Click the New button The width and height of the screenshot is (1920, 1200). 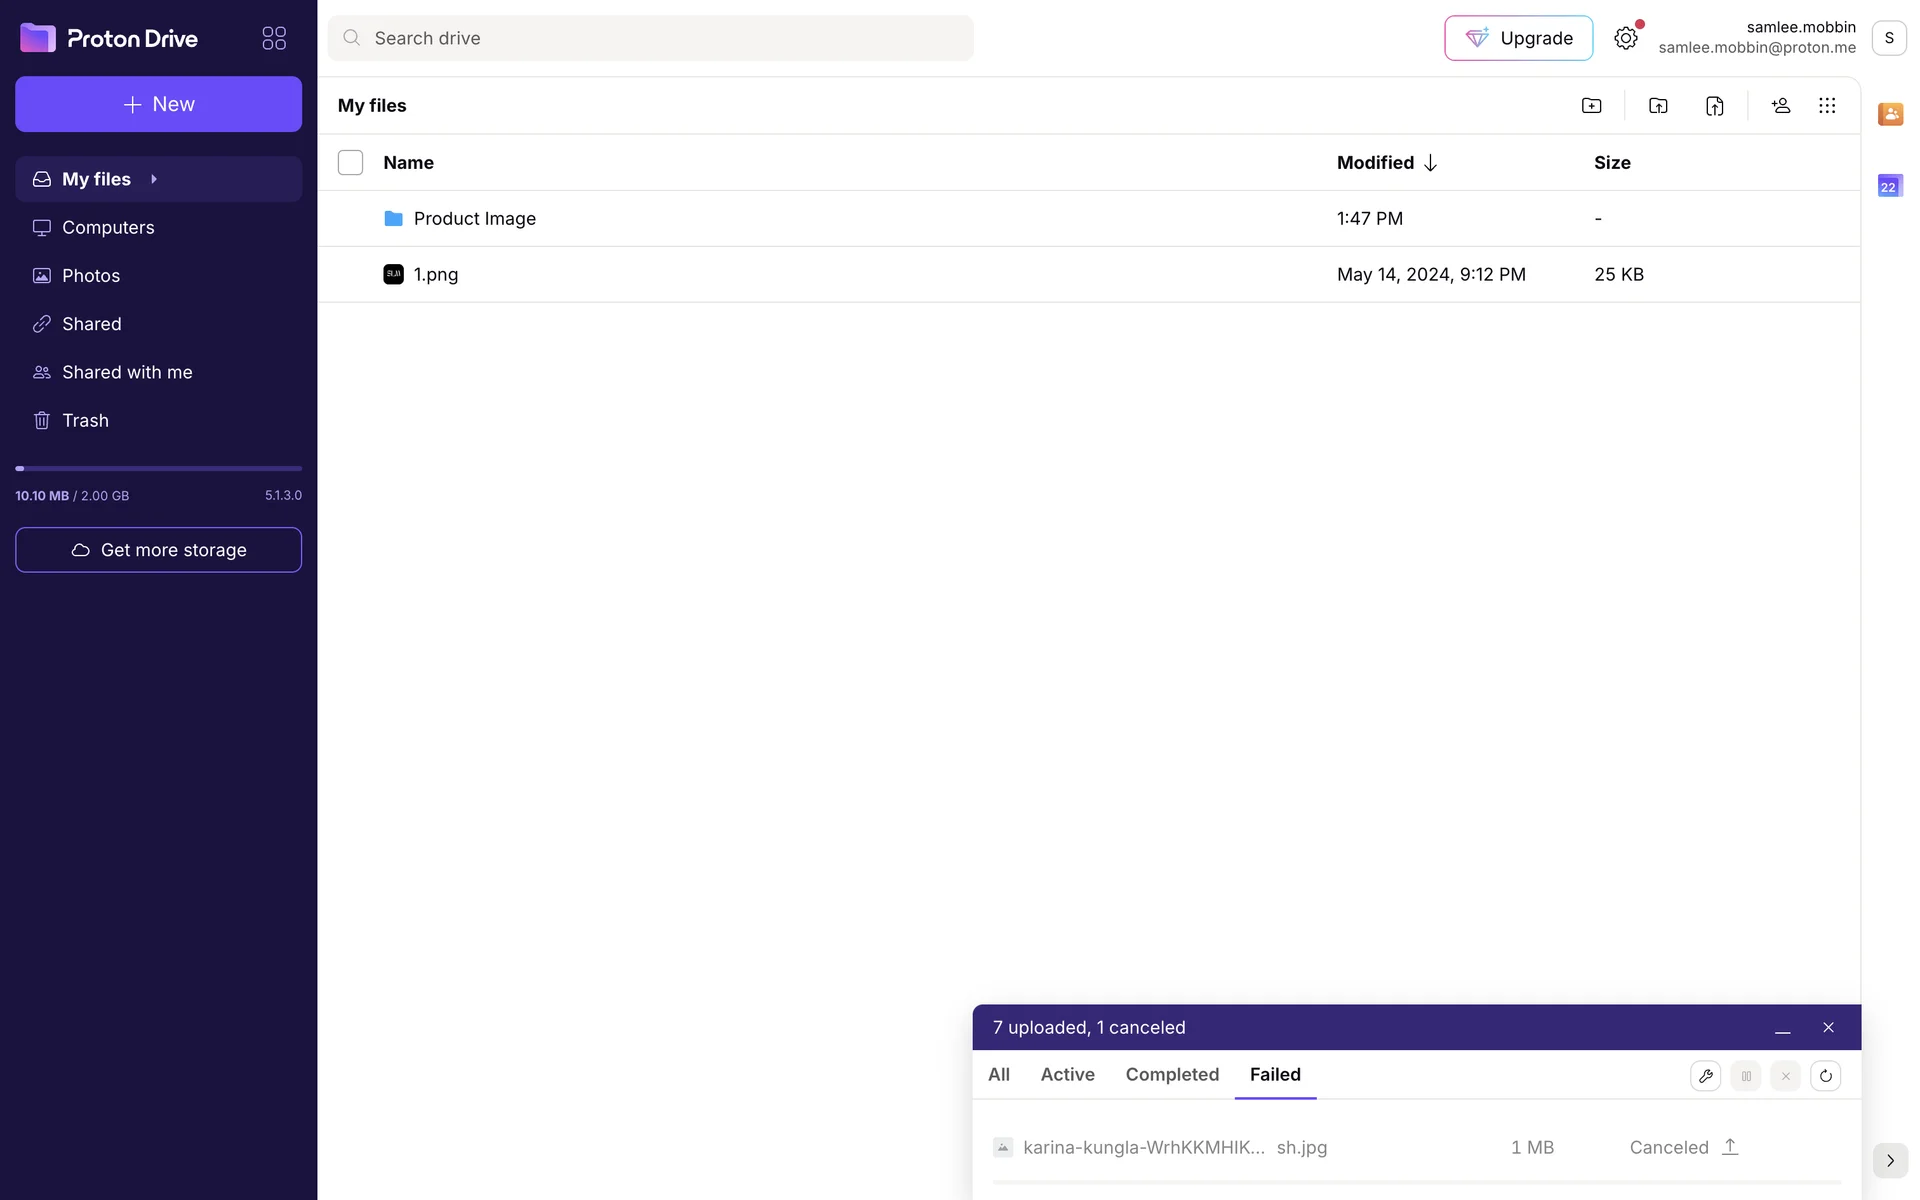tap(158, 104)
